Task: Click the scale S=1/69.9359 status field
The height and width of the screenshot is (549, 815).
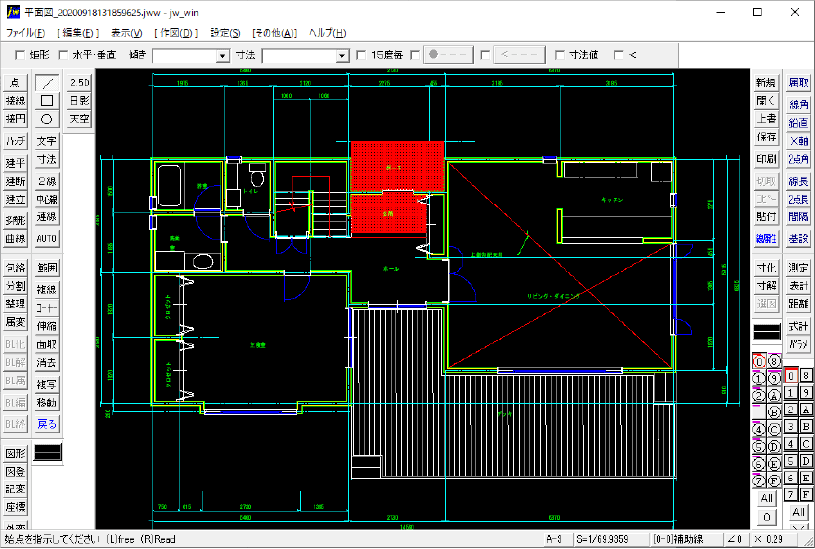Action: coord(611,539)
